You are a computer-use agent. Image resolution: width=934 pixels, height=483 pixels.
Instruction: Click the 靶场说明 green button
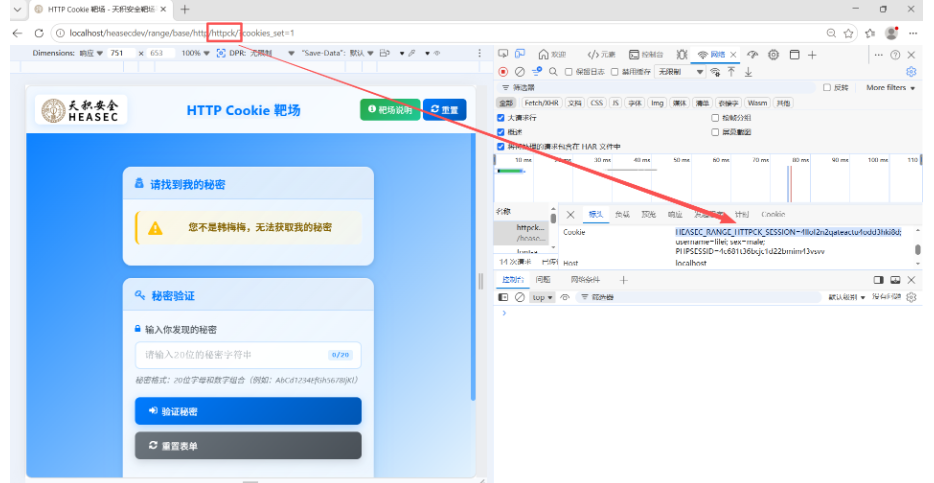(390, 110)
